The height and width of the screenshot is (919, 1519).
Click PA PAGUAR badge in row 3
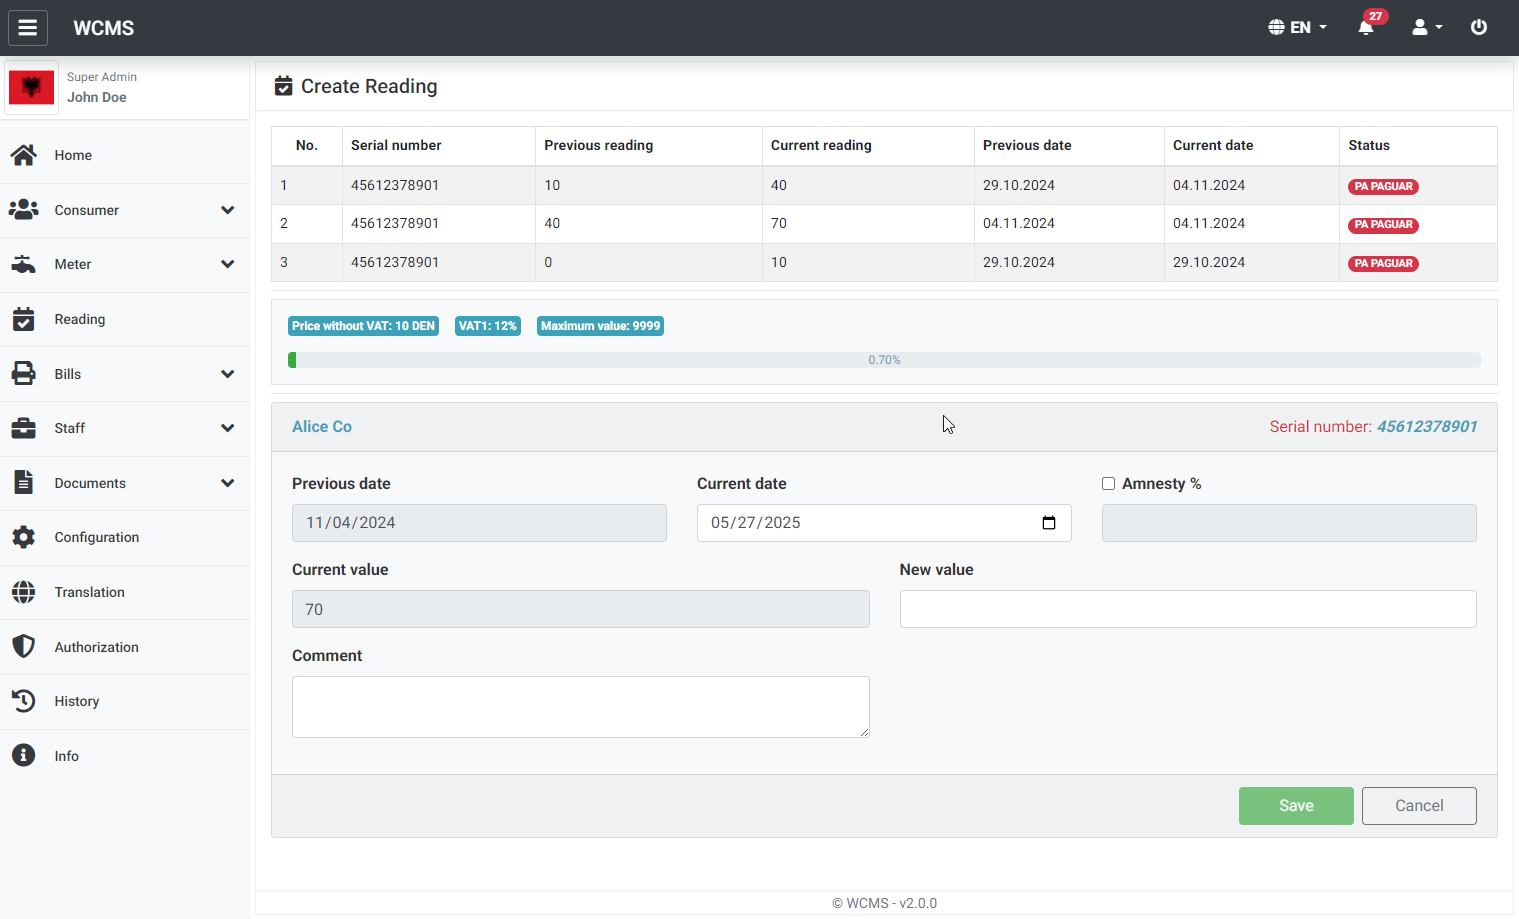pos(1383,264)
